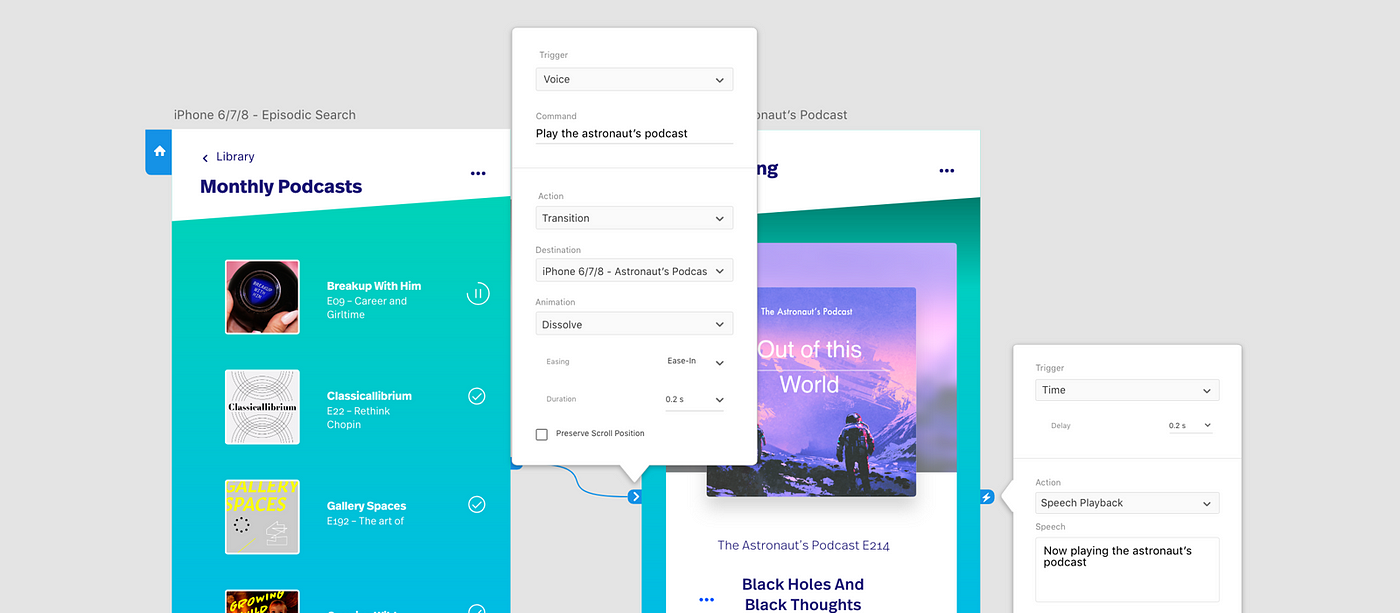
Task: Click Gallery Spaces cover thumbnail
Action: point(262,516)
